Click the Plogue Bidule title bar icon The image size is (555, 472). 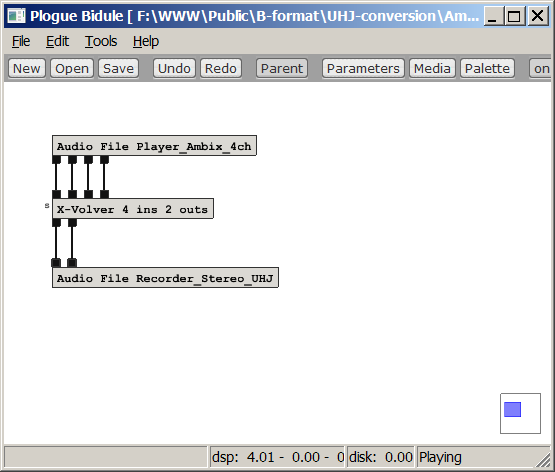coord(16,16)
